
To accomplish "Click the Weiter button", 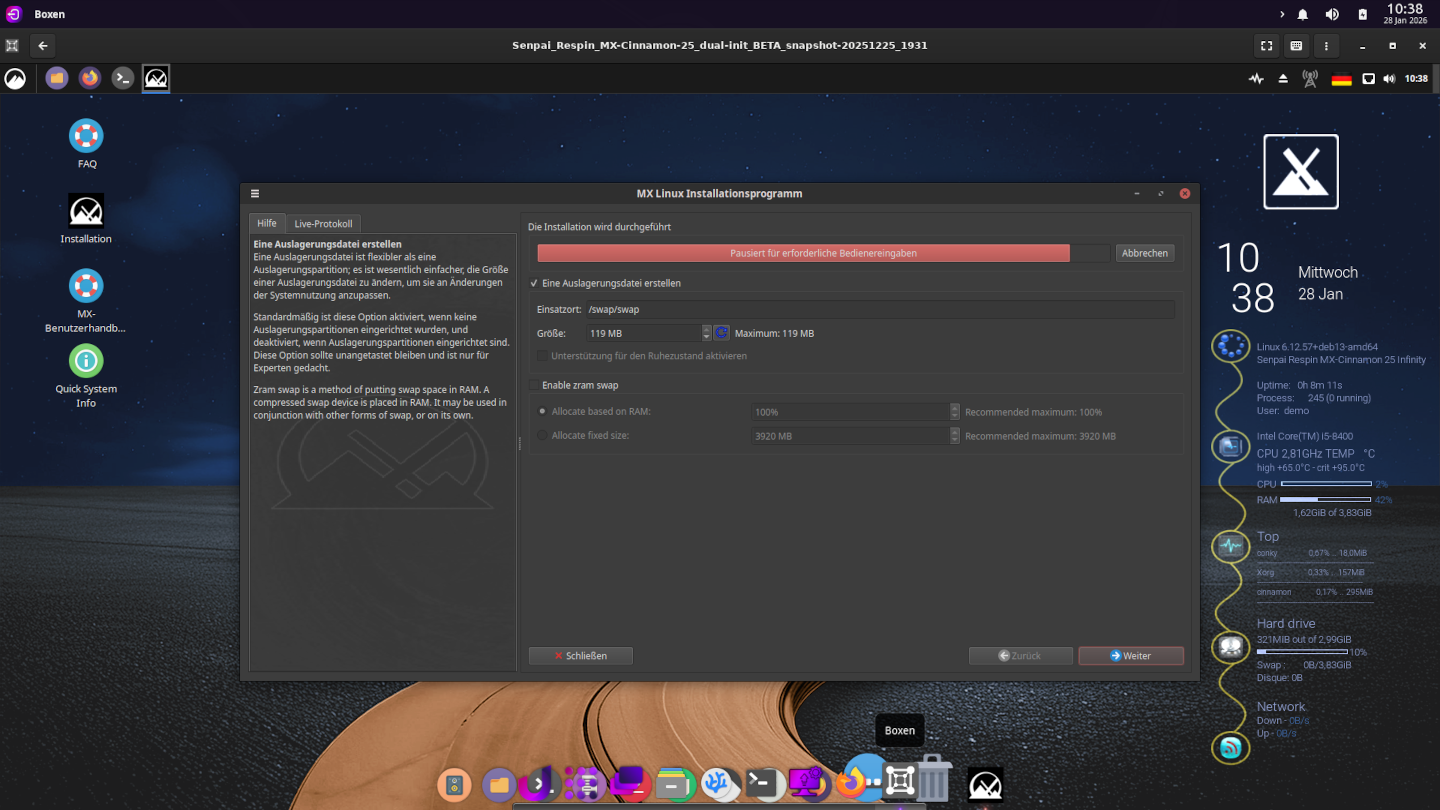I will [x=1130, y=656].
